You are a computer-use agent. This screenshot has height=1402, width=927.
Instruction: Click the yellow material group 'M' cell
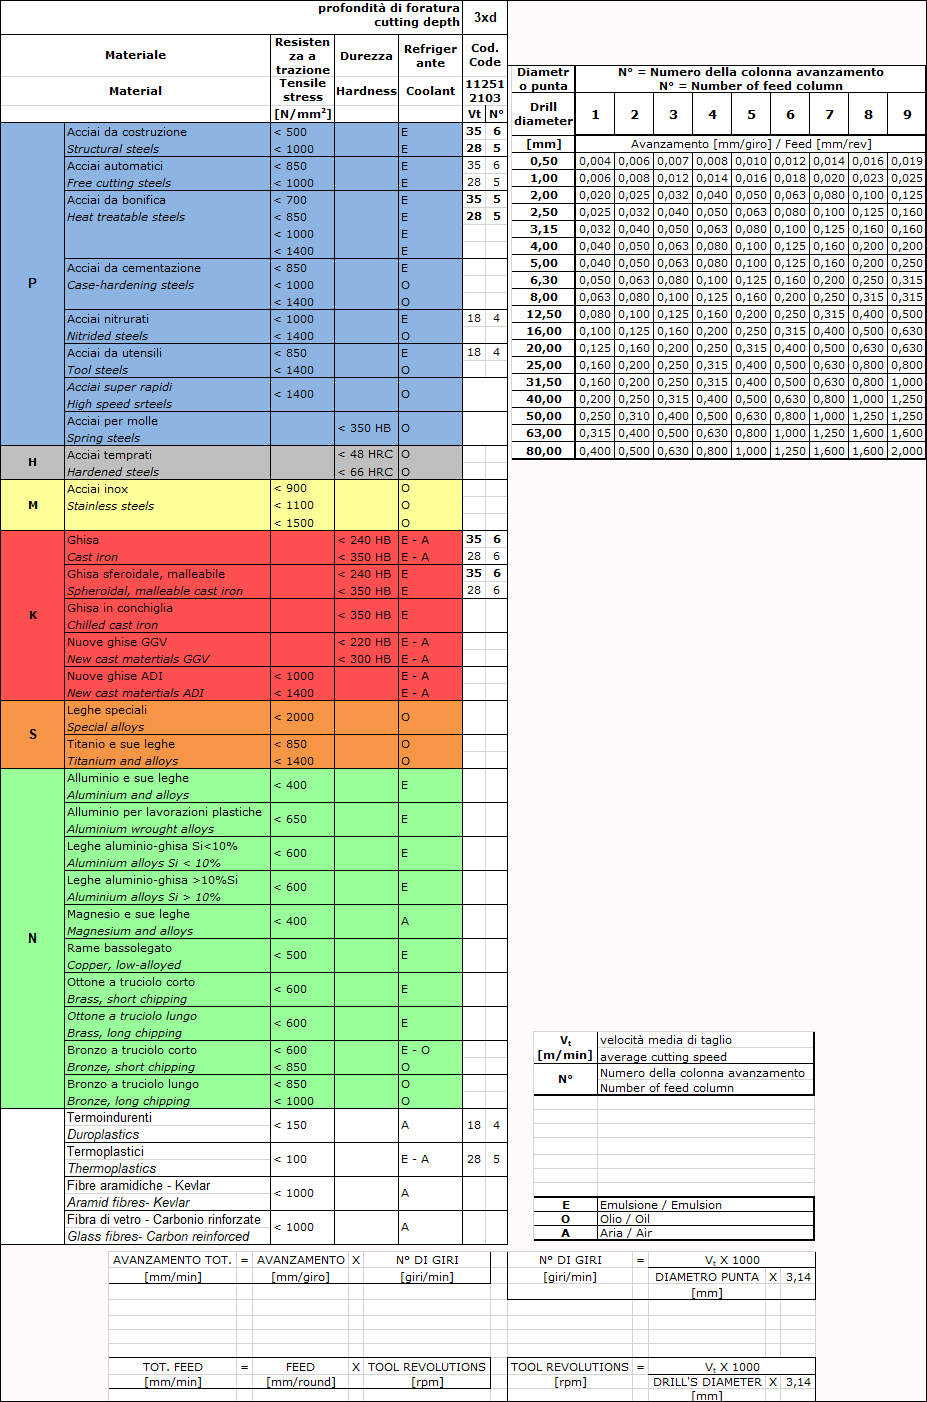tap(33, 506)
